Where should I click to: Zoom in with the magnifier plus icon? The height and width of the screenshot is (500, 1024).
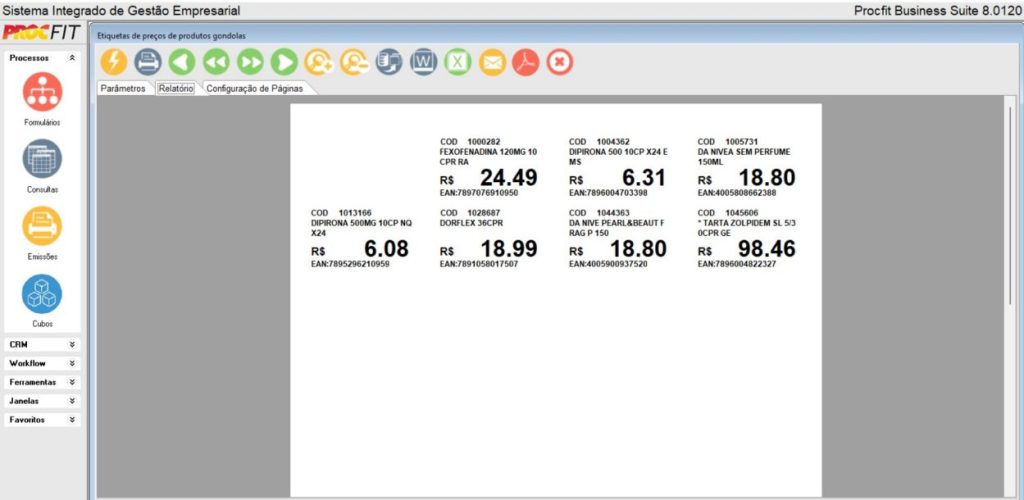click(319, 62)
